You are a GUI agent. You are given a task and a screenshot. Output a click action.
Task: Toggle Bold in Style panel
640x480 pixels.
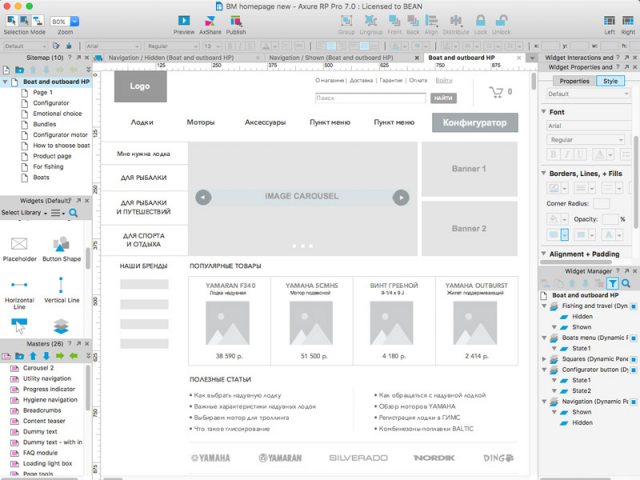(553, 154)
